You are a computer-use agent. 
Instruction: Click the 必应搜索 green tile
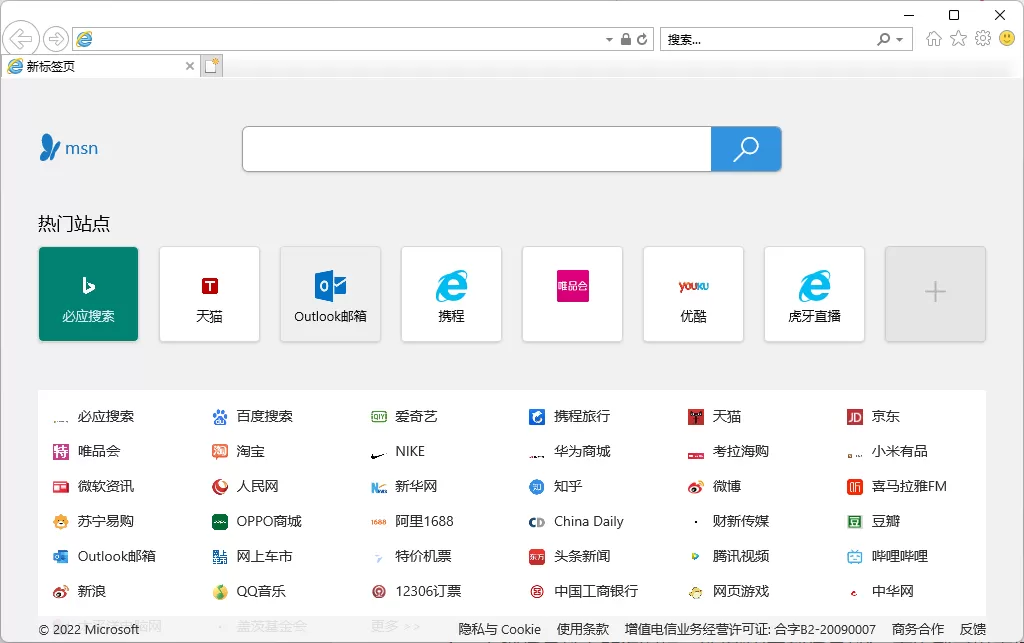click(88, 293)
